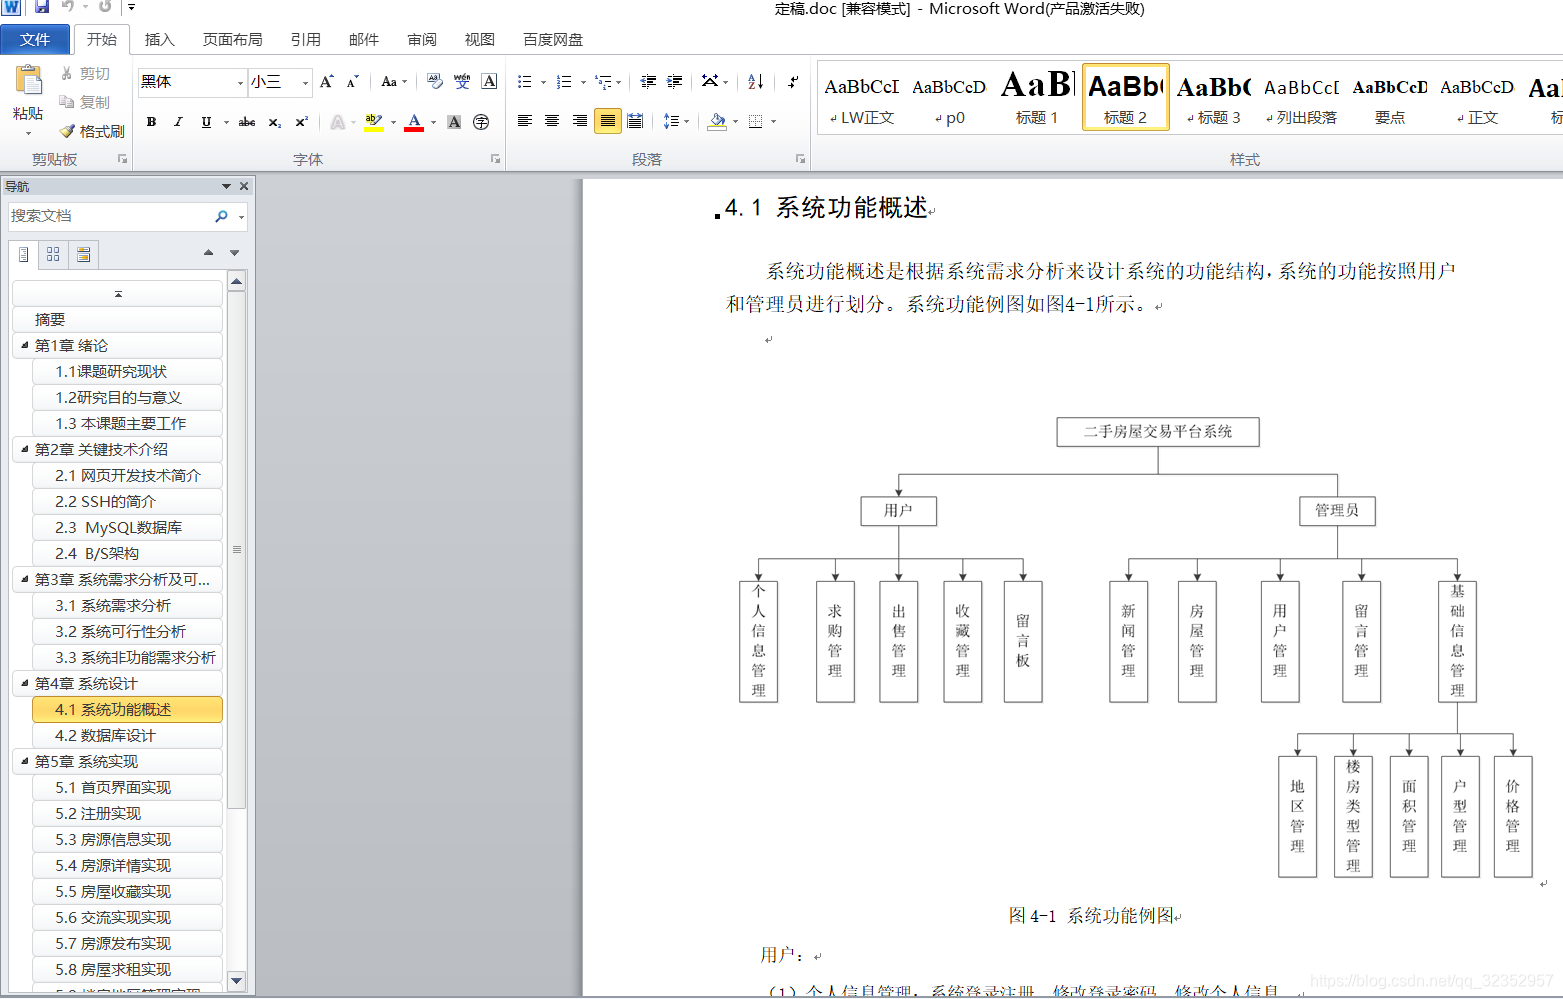Shrink the font size

click(x=353, y=82)
